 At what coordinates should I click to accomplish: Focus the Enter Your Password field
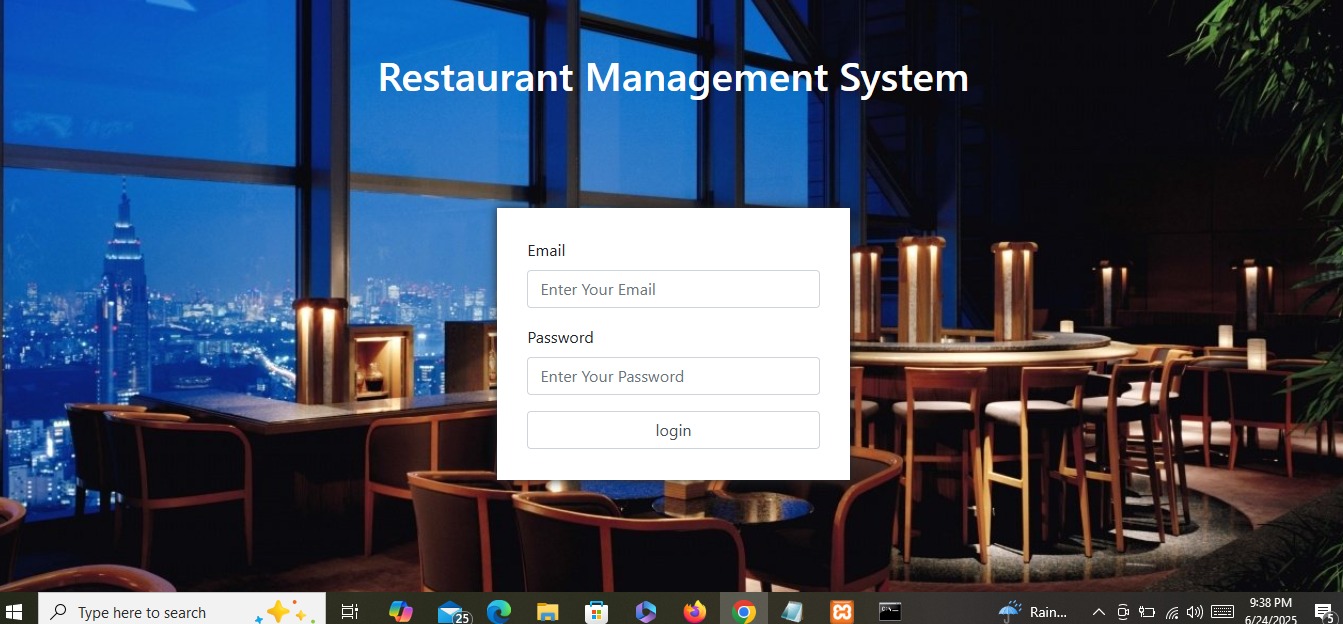673,376
